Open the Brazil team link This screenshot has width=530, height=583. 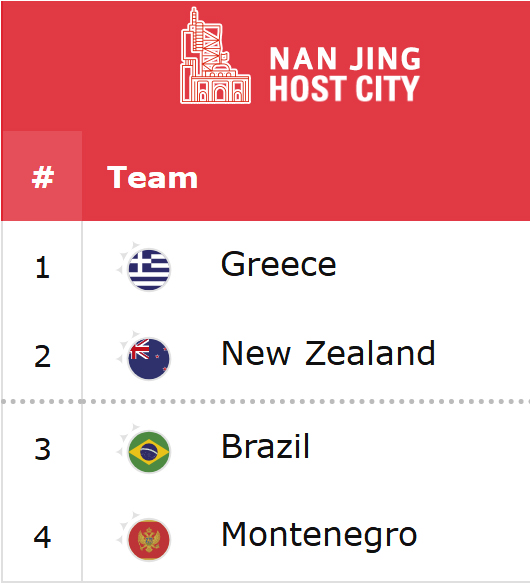pos(265,446)
